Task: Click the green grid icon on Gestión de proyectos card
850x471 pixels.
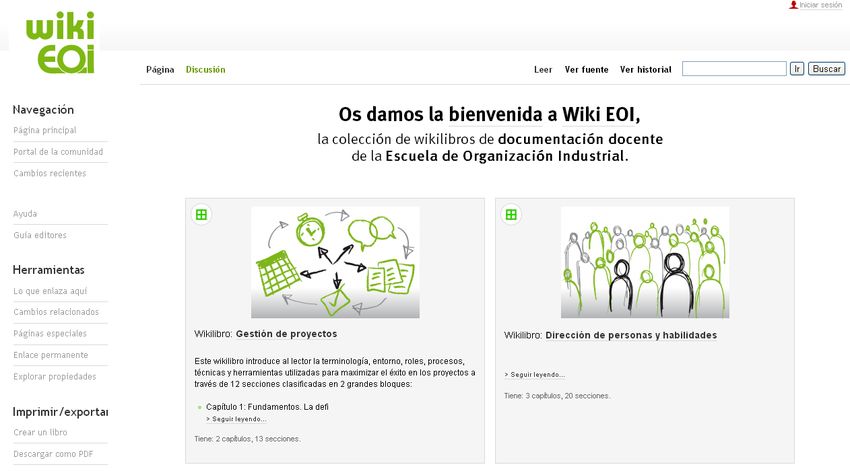Action: (x=201, y=215)
